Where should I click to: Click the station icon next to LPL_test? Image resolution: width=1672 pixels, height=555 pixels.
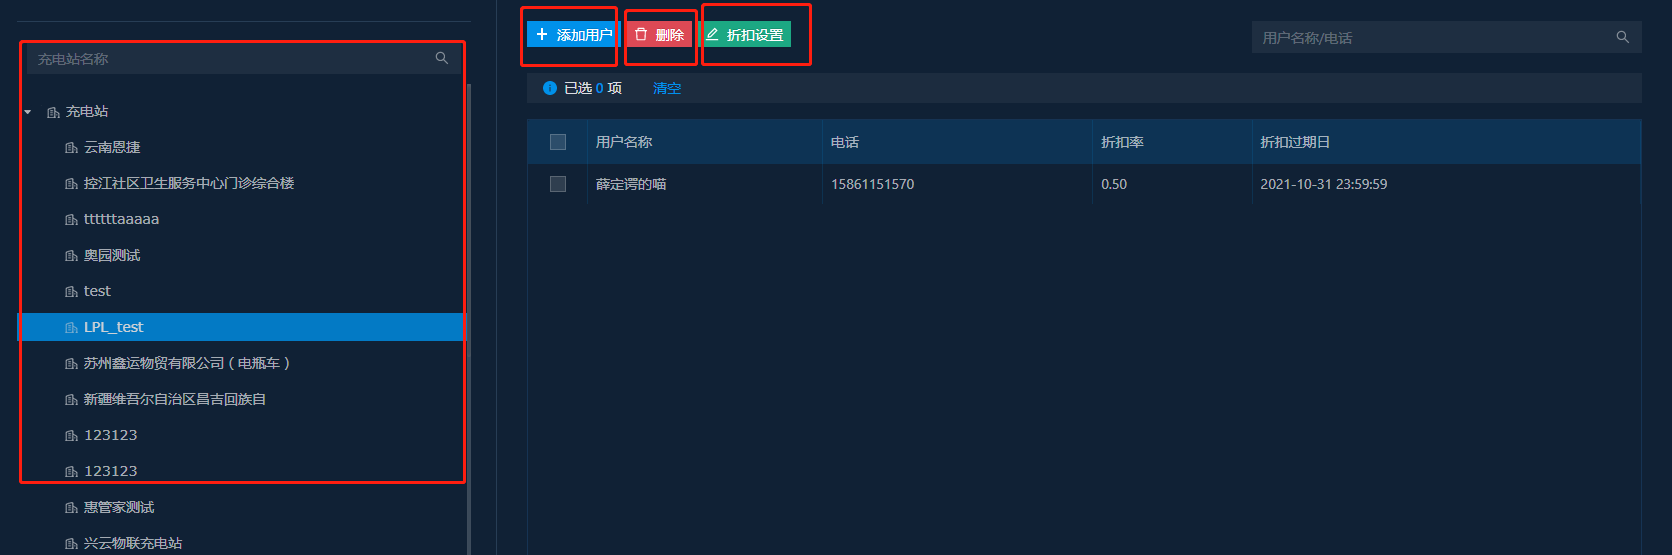(71, 328)
